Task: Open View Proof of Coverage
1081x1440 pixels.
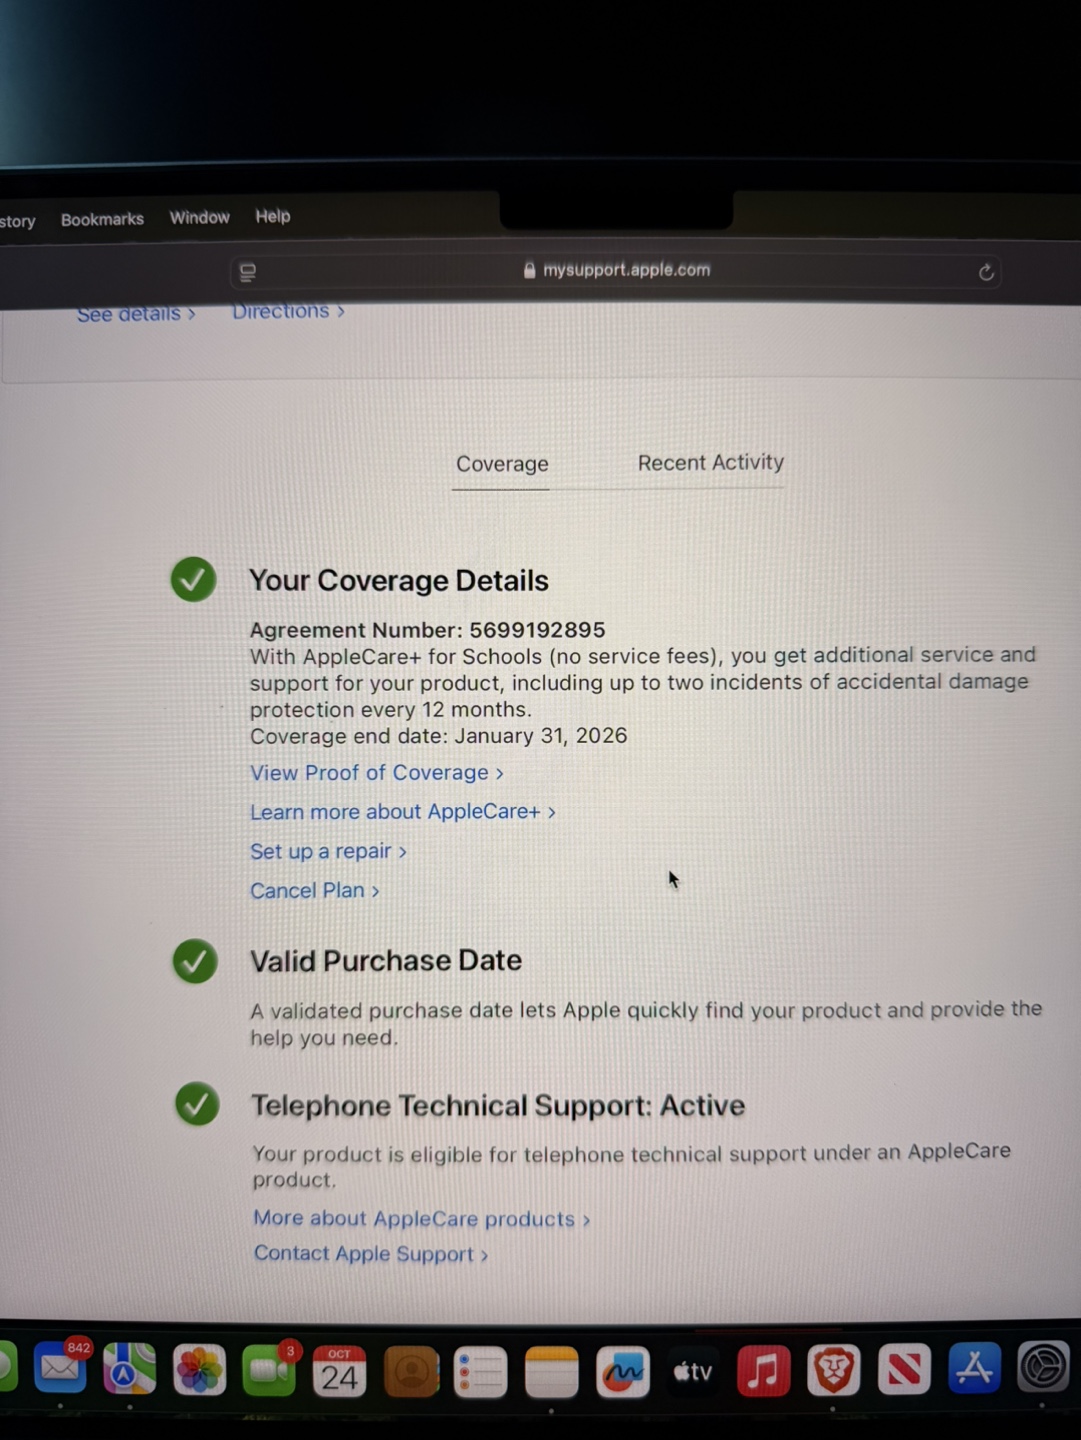Action: click(x=377, y=773)
